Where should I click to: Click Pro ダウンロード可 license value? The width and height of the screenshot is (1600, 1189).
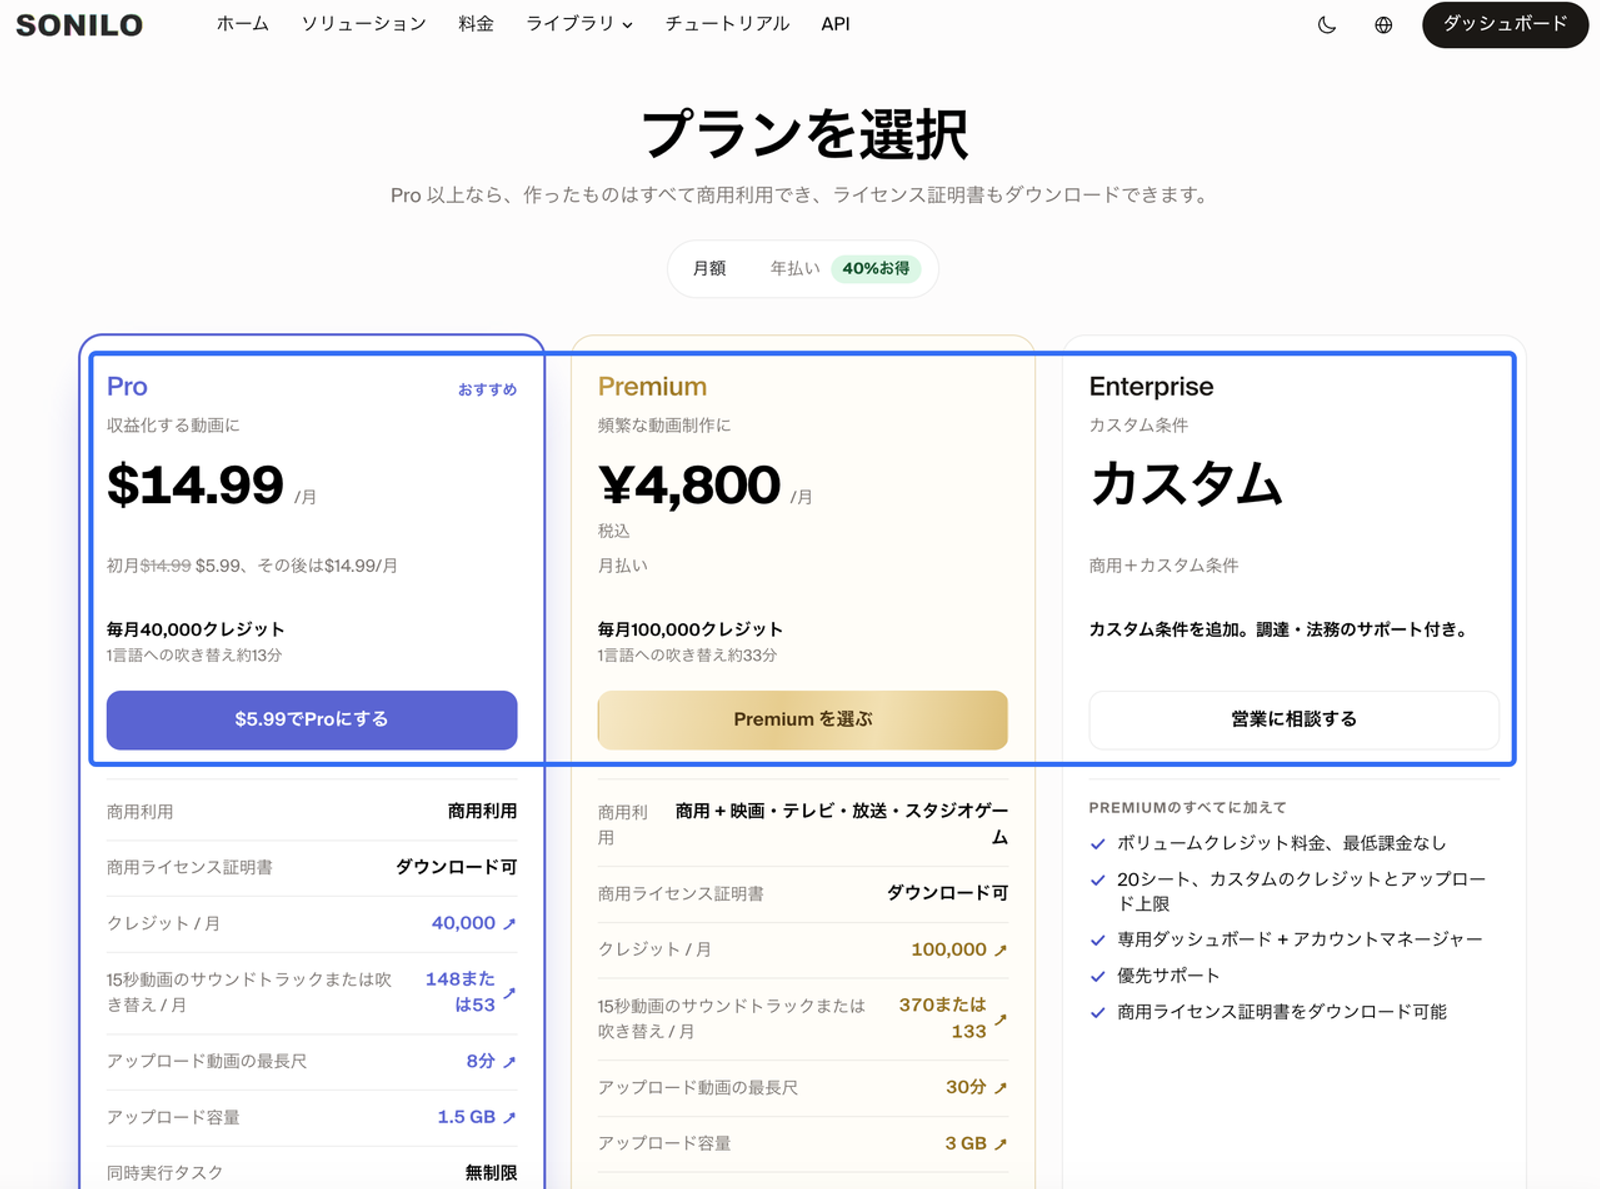pos(457,868)
